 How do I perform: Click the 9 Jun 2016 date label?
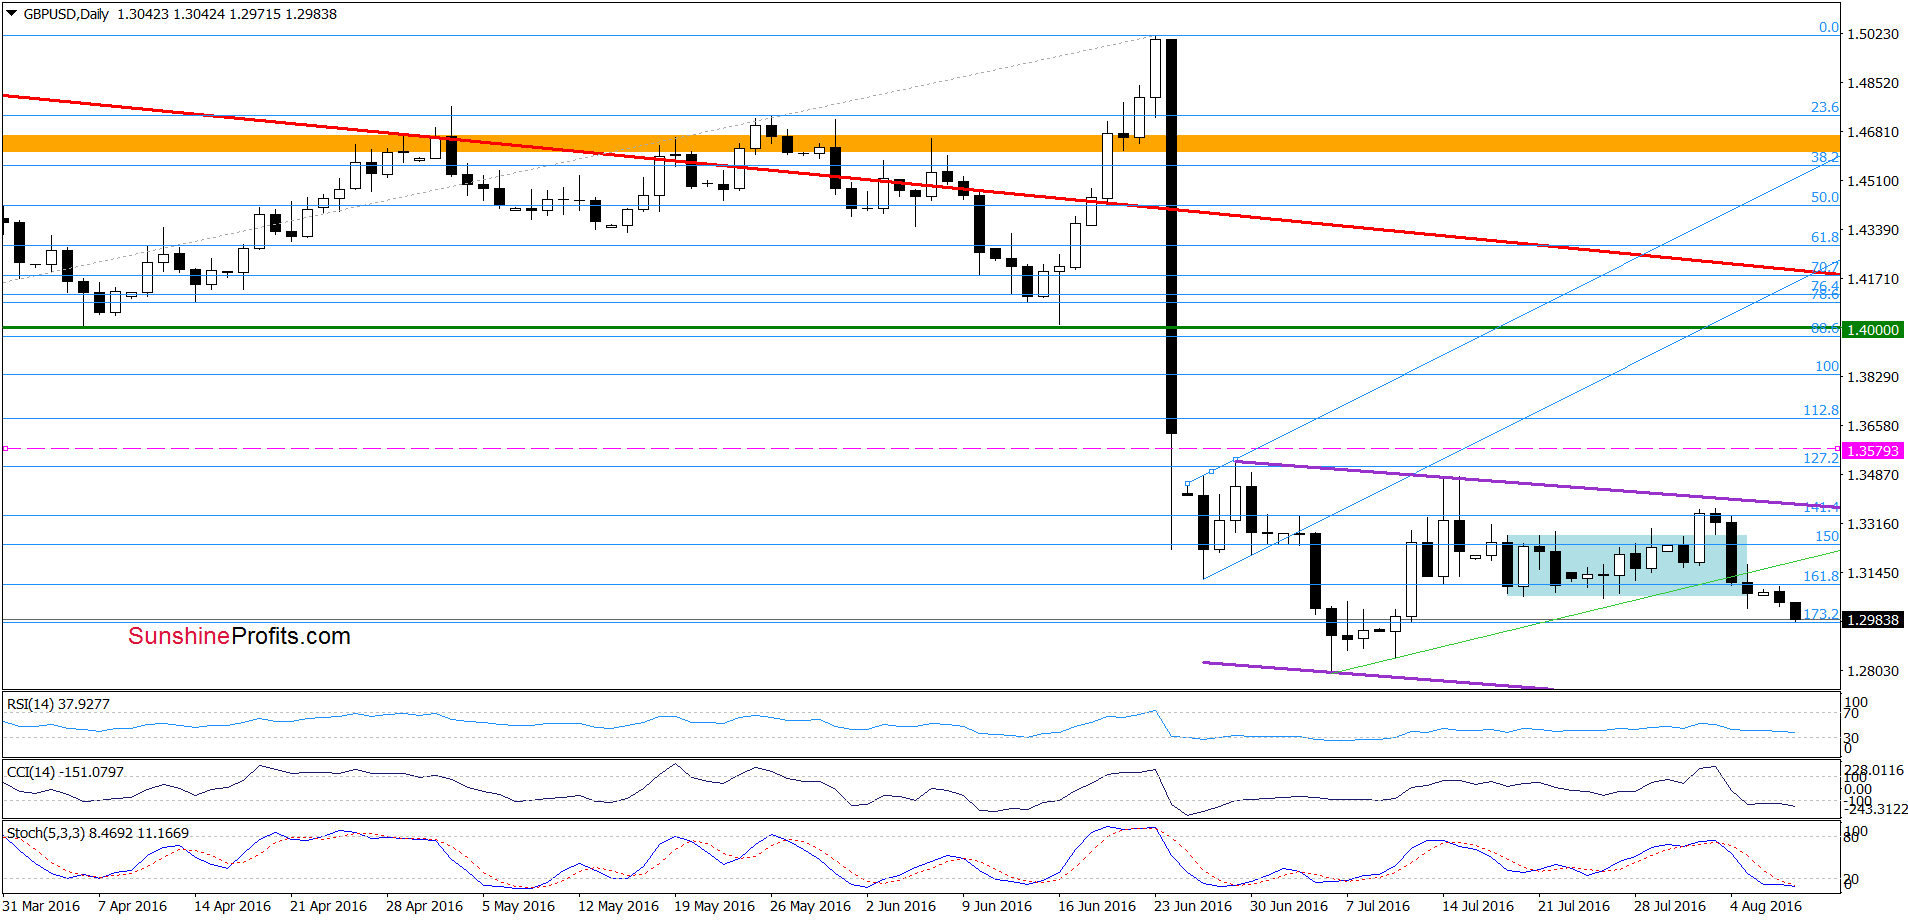click(997, 906)
